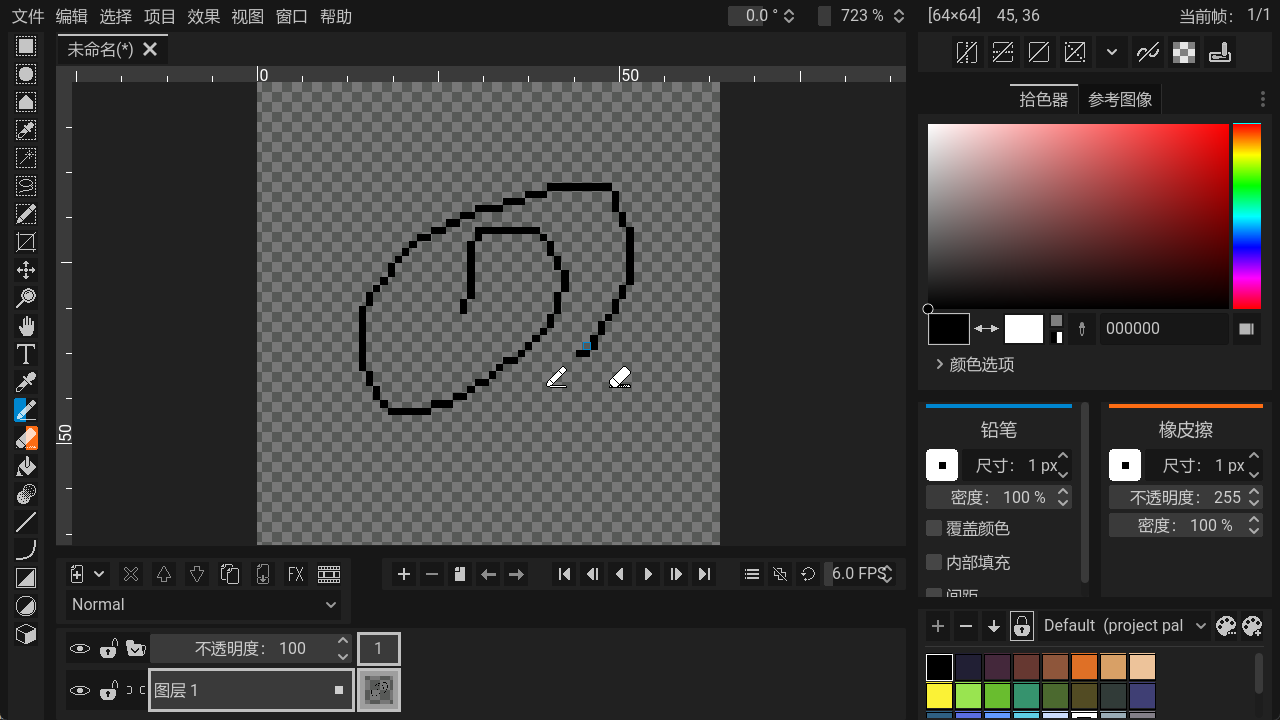The height and width of the screenshot is (720, 1280).
Task: Add a new animation frame
Action: [404, 574]
